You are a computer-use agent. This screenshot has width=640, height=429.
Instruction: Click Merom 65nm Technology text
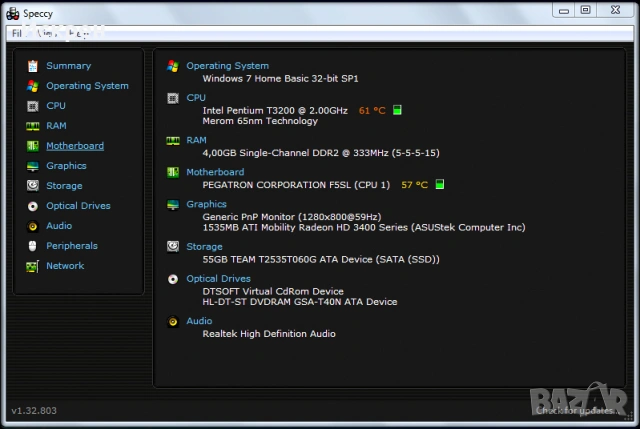click(260, 121)
